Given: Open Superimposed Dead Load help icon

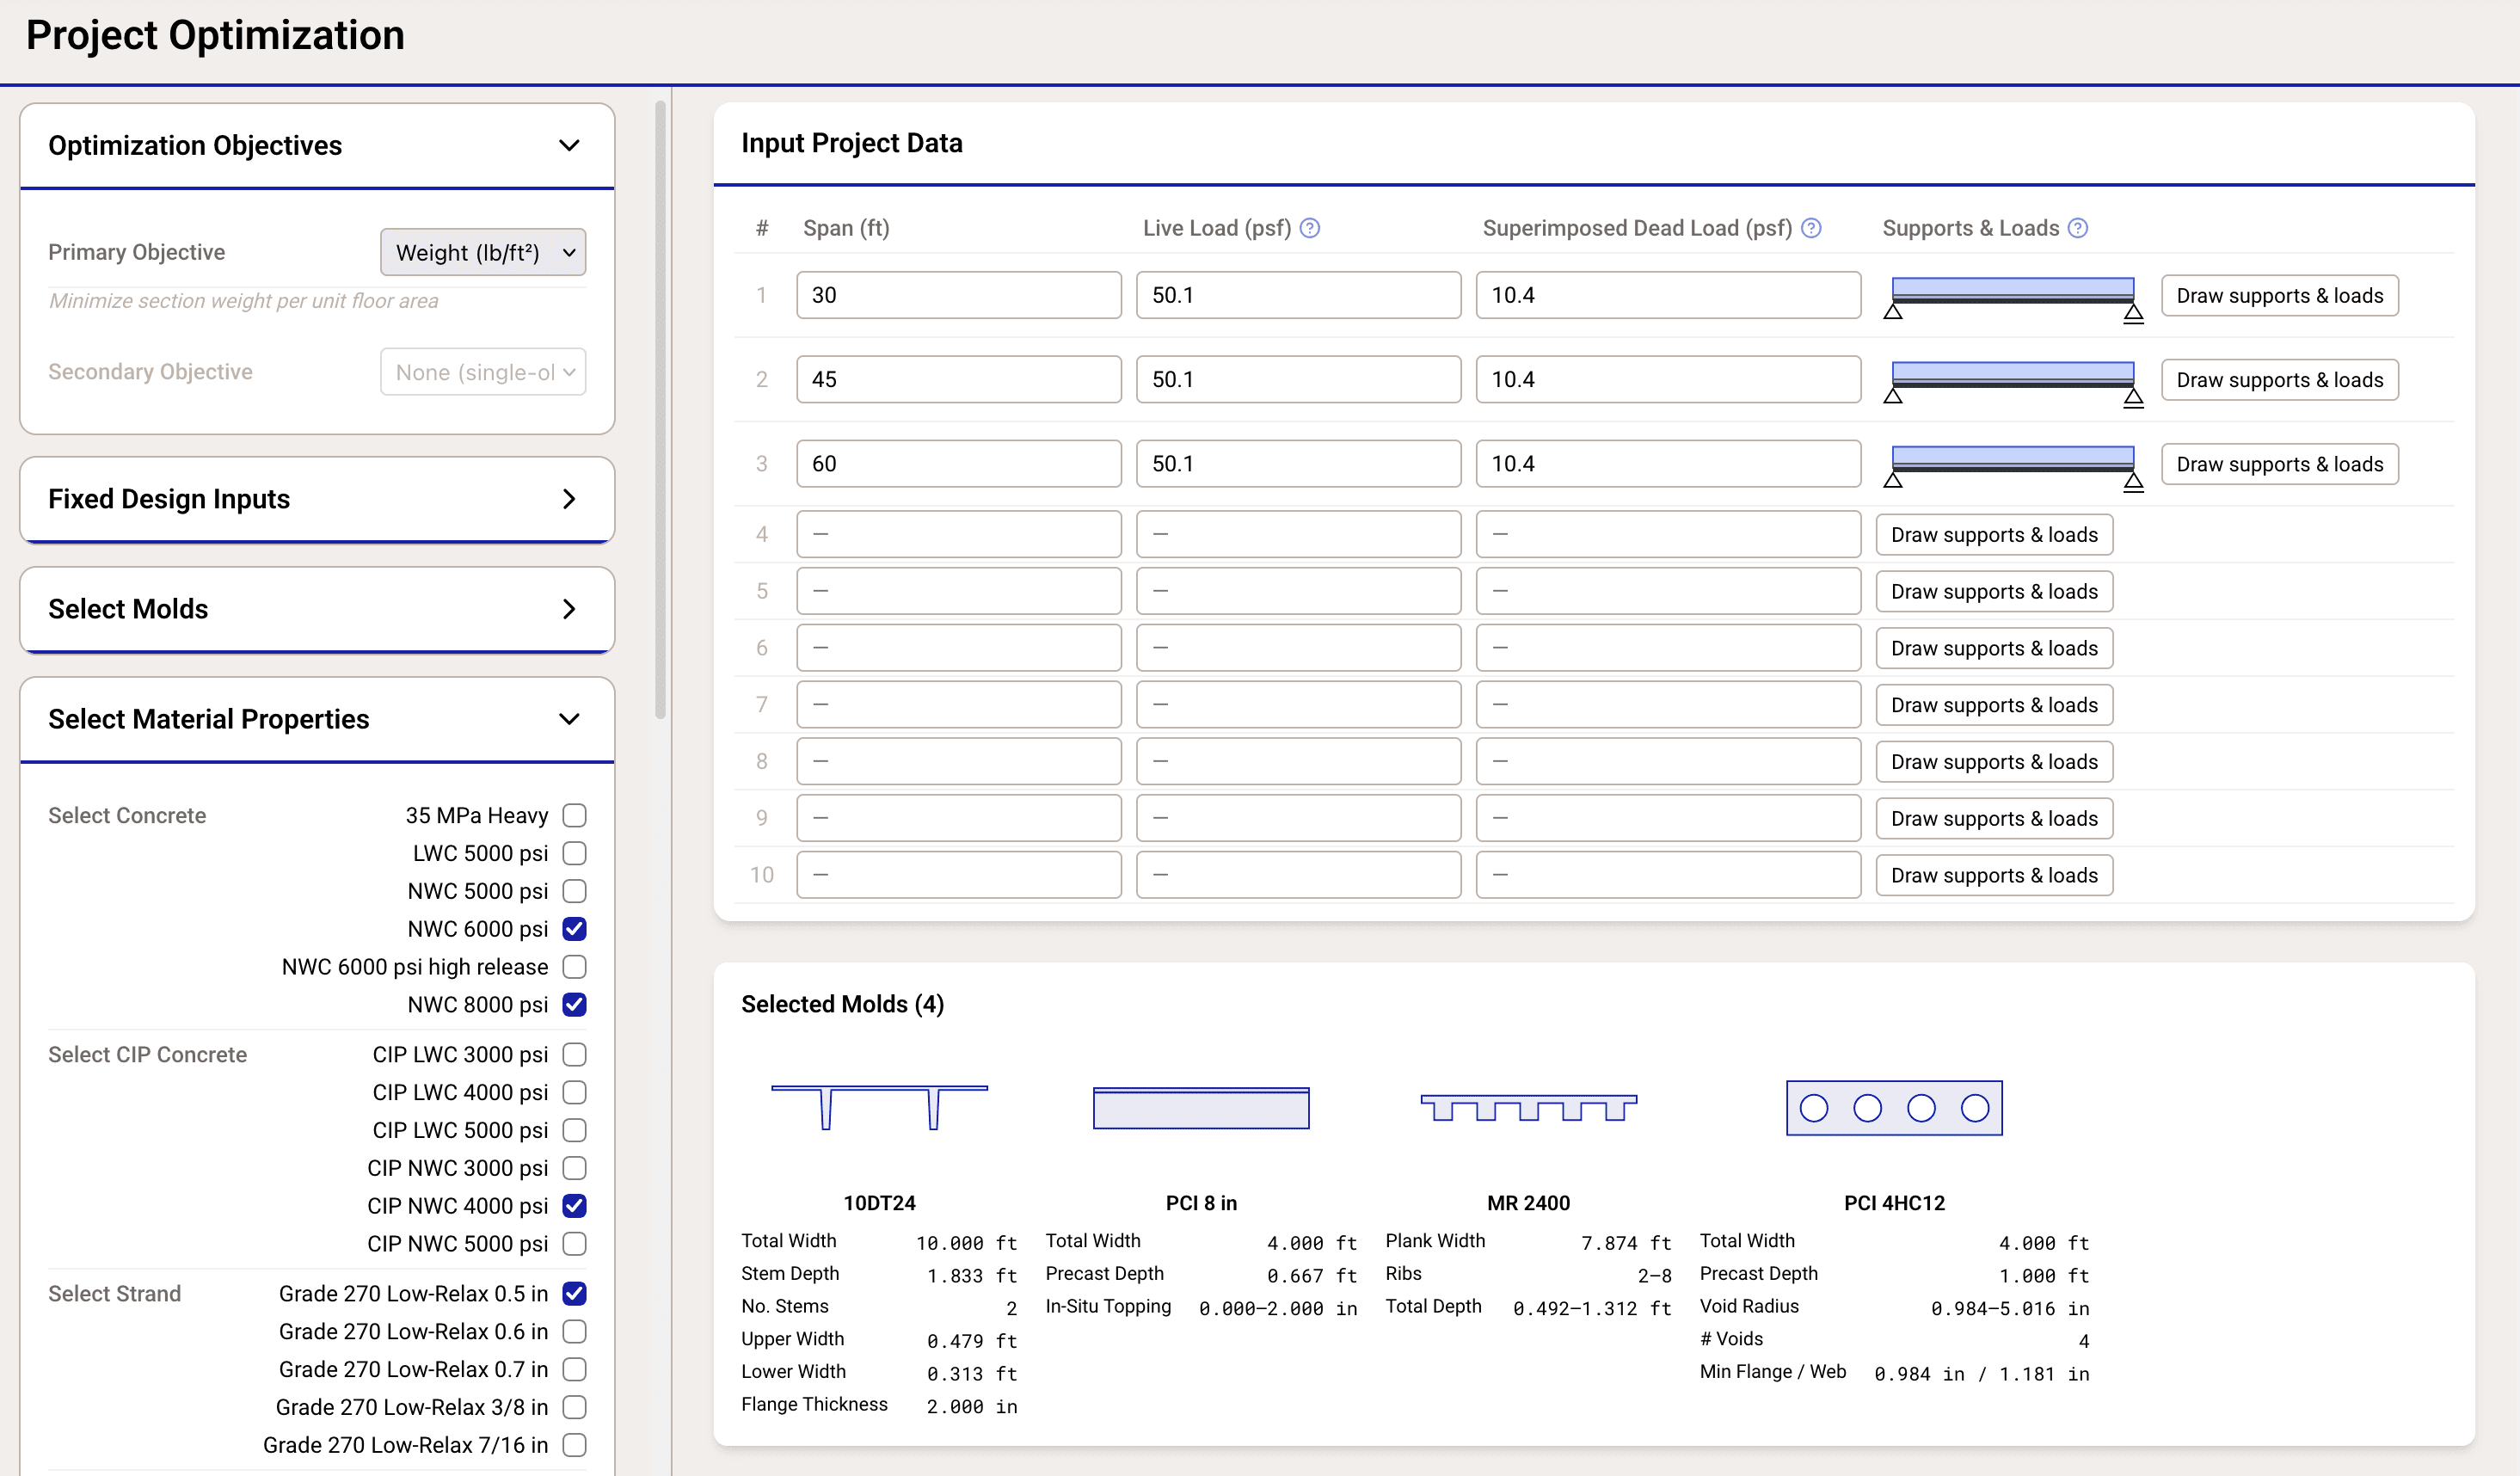Looking at the screenshot, I should 1810,228.
